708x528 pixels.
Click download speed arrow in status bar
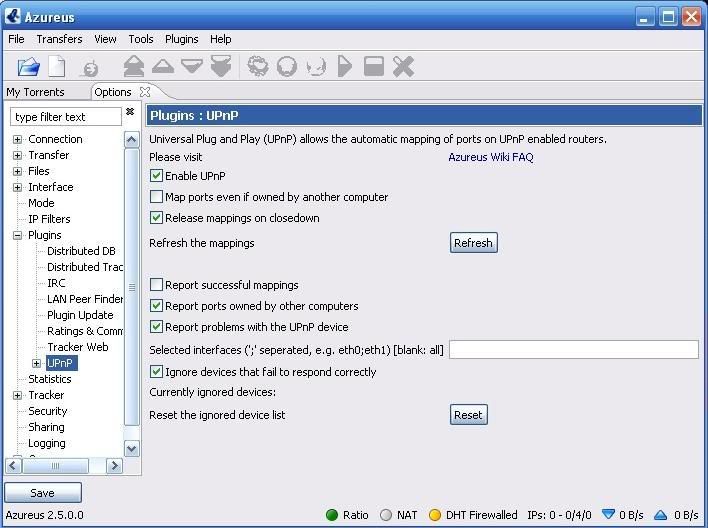tap(608, 514)
